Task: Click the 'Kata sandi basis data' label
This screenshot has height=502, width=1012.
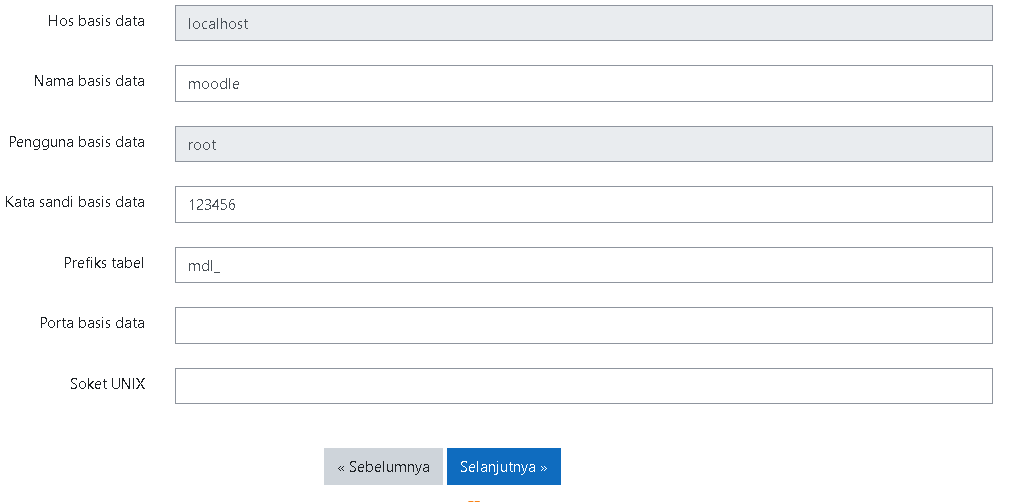Action: 75,202
